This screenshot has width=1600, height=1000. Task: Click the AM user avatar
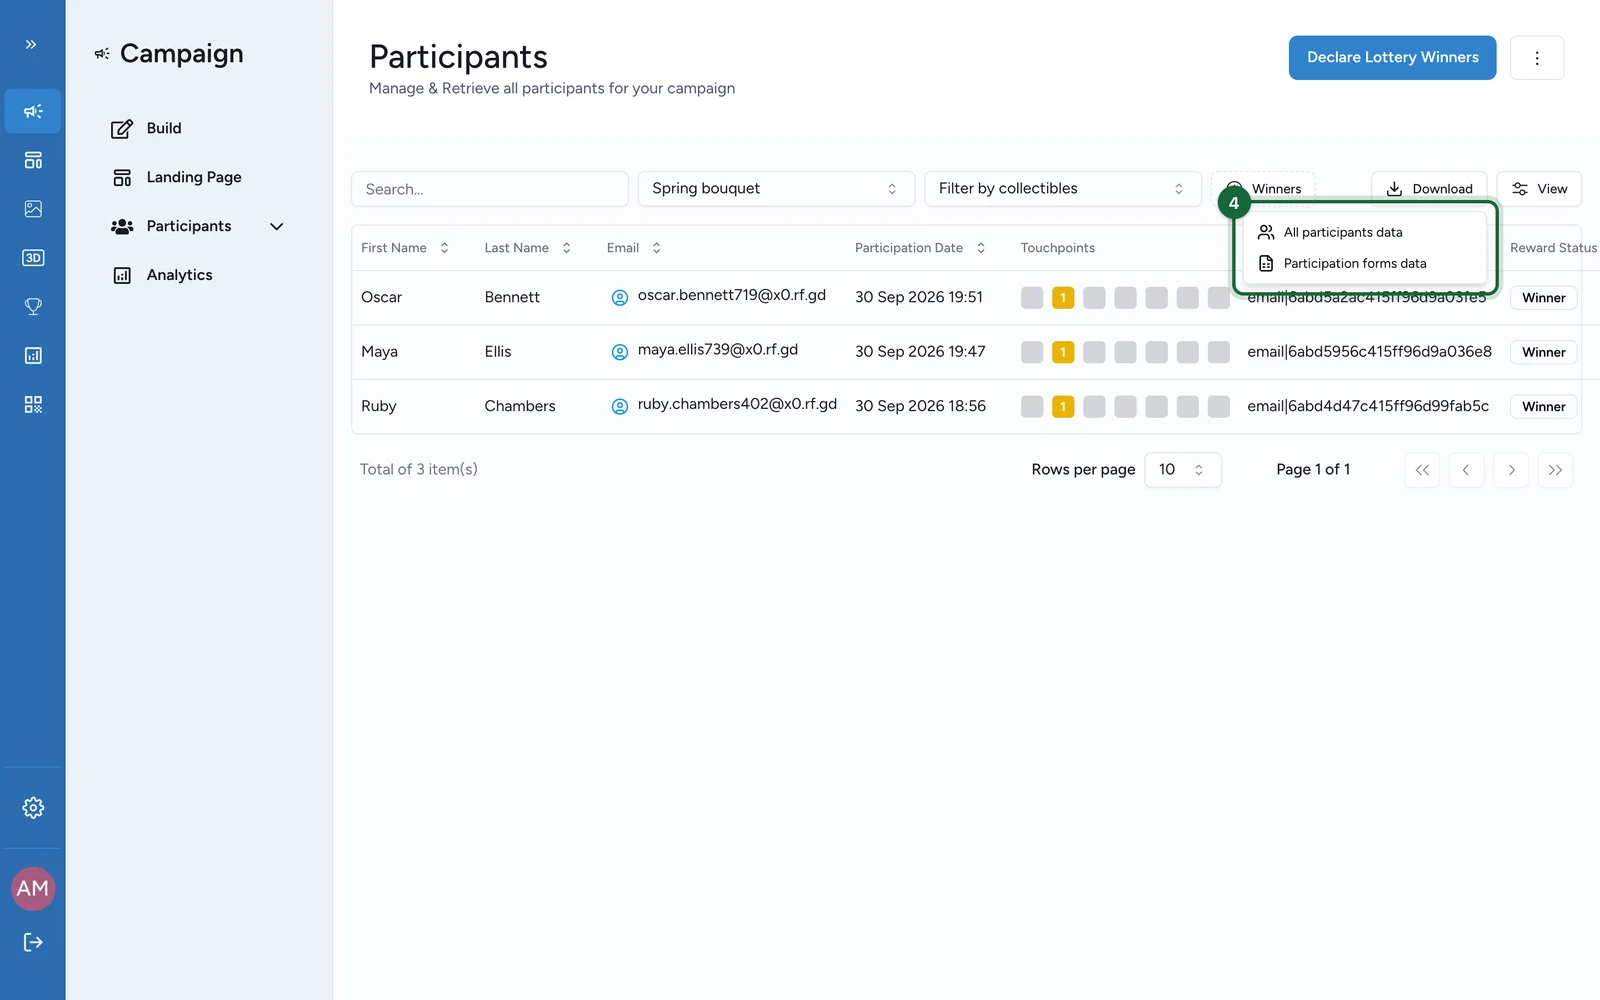(33, 889)
